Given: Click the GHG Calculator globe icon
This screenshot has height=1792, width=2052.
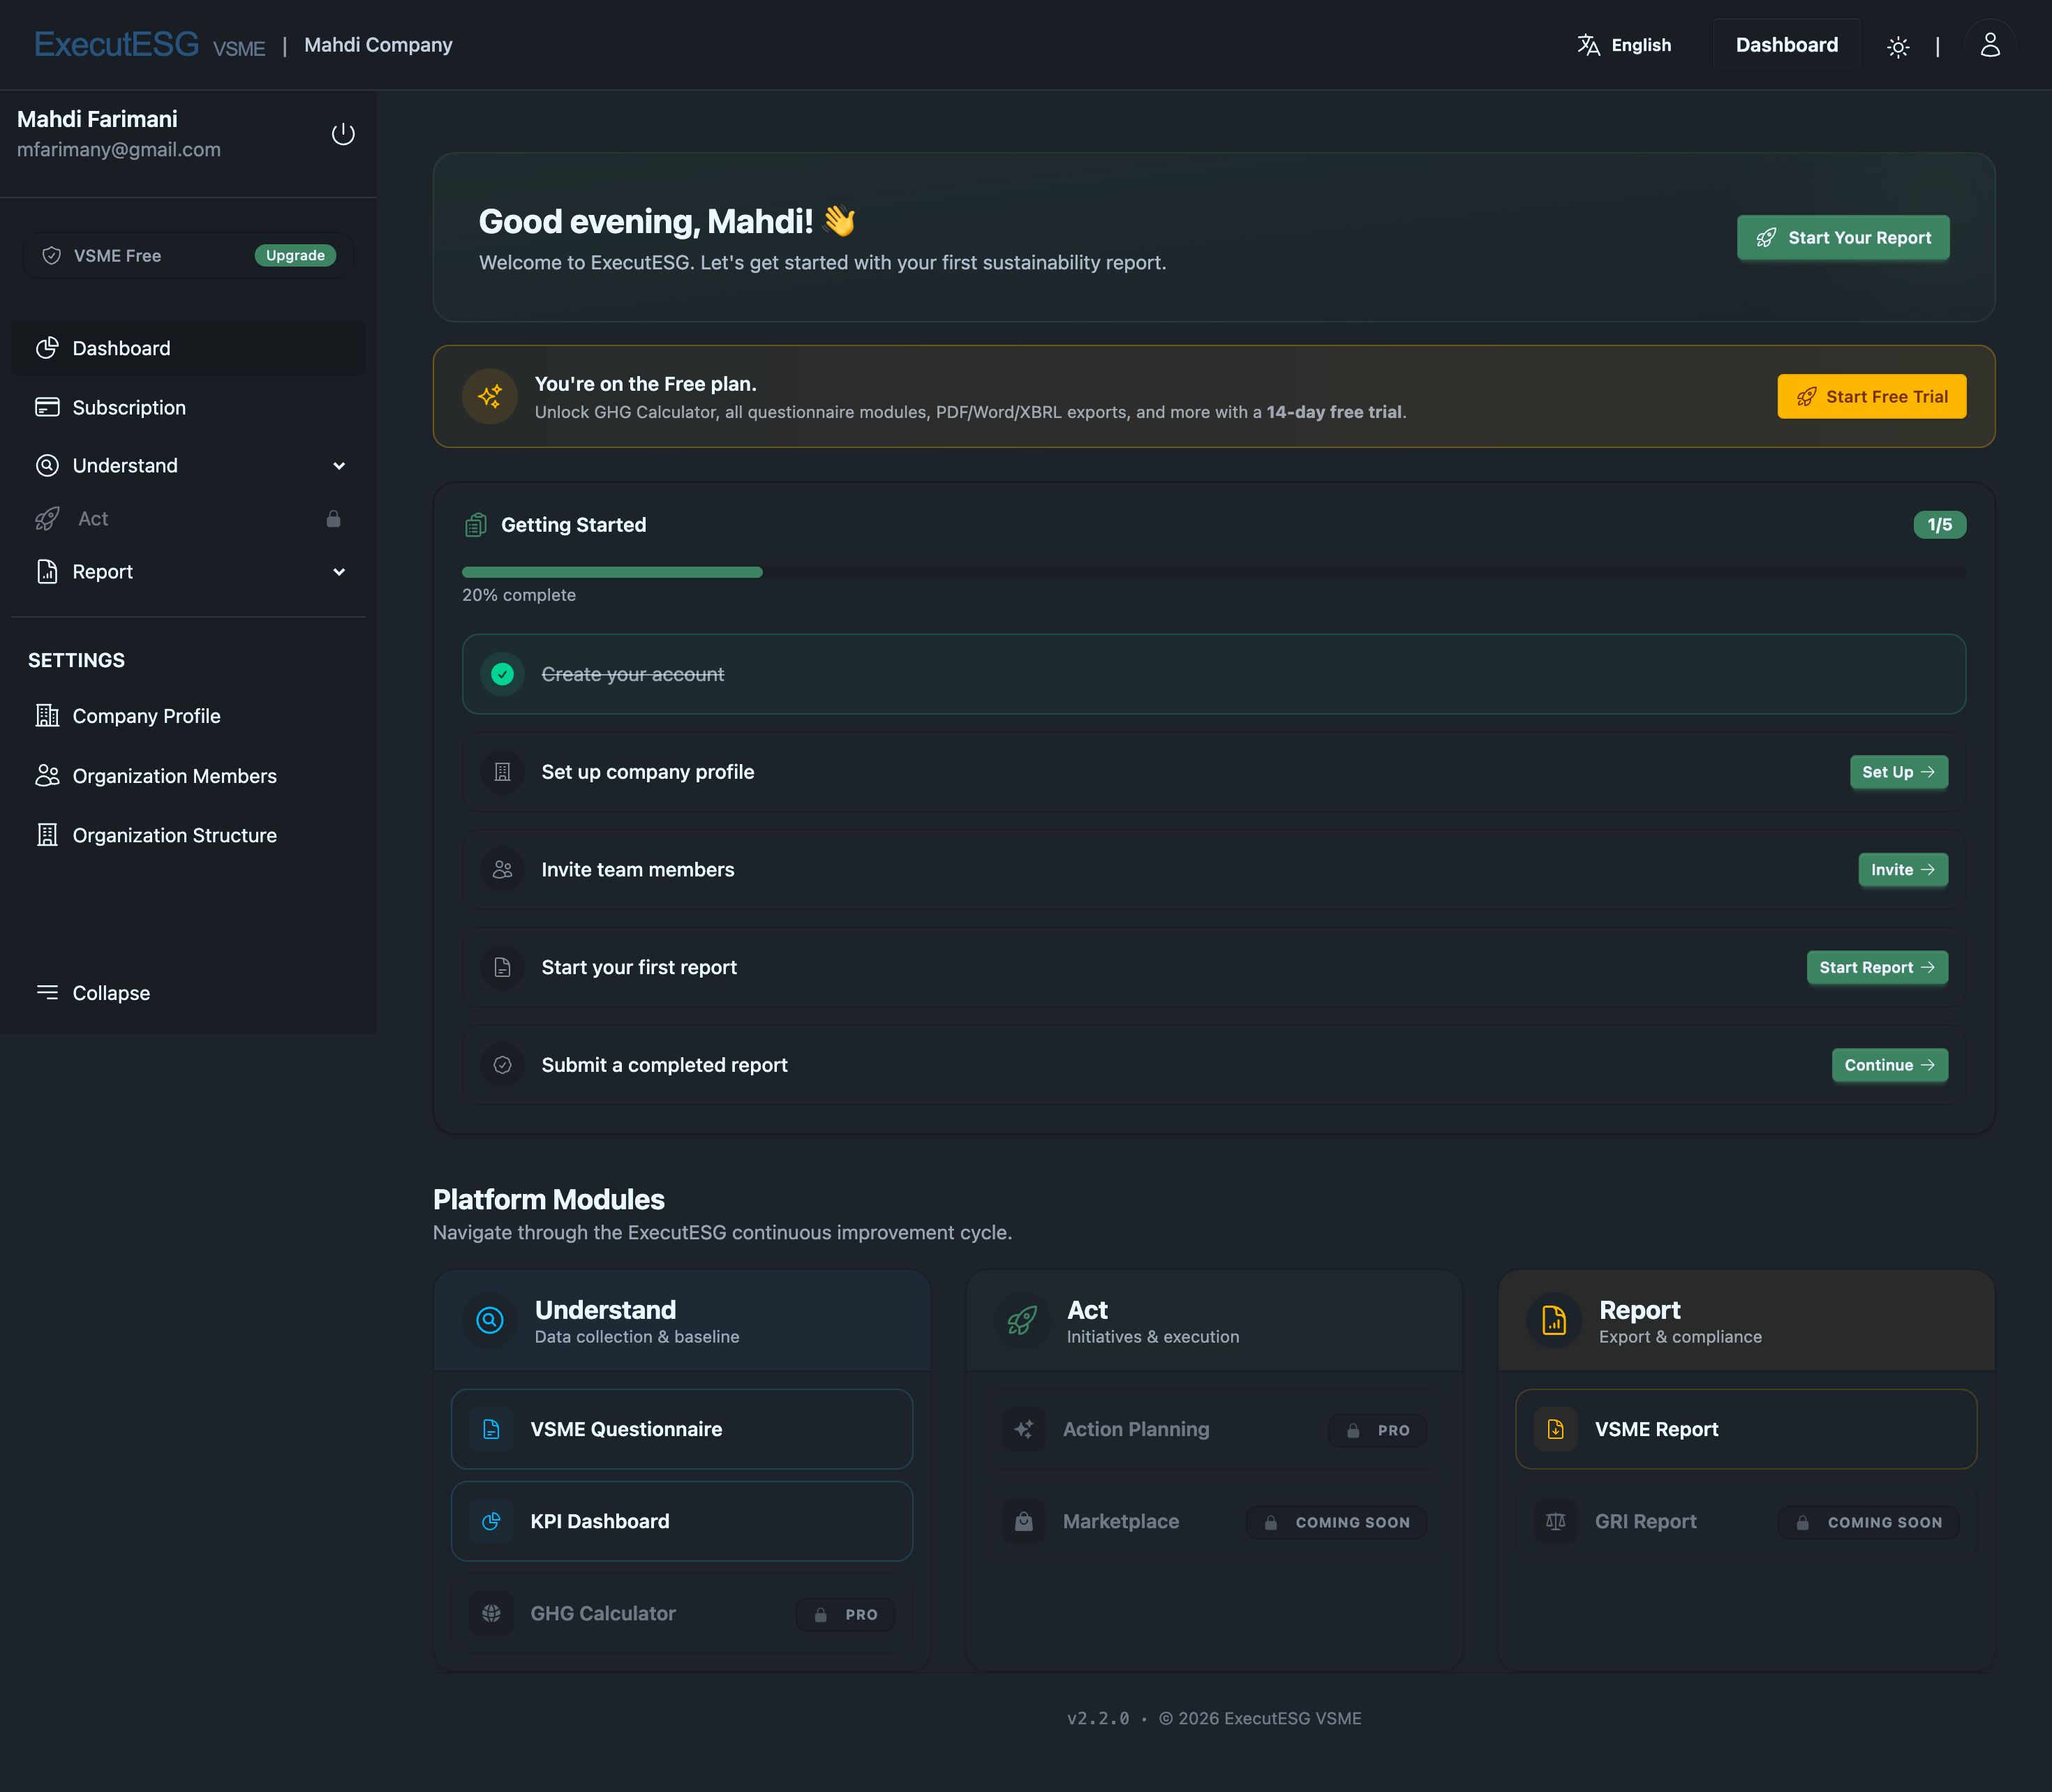Looking at the screenshot, I should (491, 1613).
